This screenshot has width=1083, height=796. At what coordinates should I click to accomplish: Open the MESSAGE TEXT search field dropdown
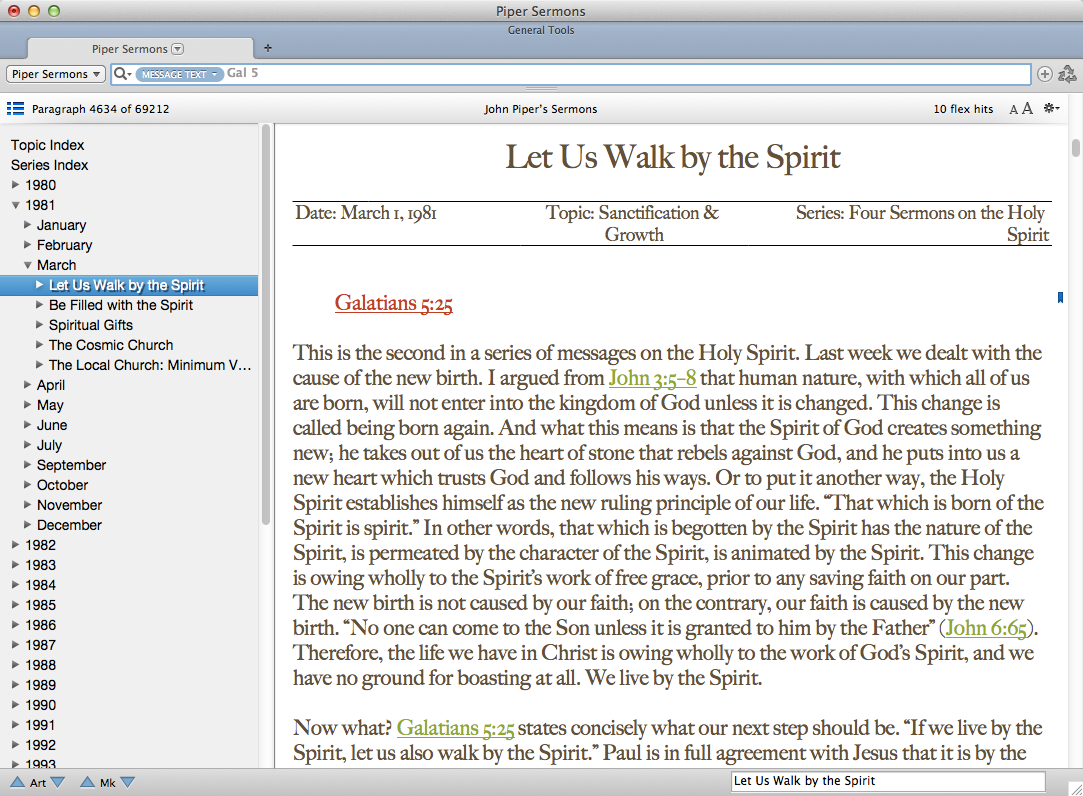click(x=180, y=74)
